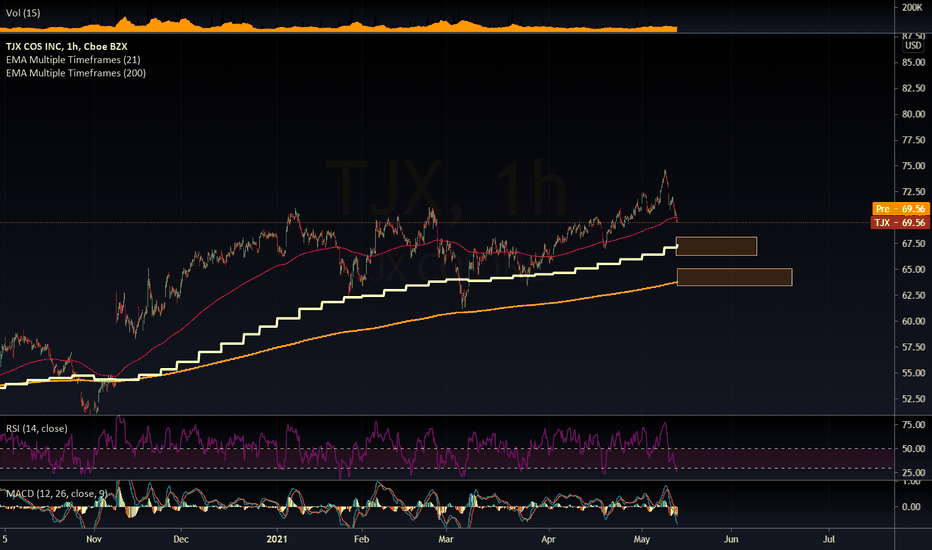Click the MACD 0.00 axis label
The image size is (932, 550).
(x=911, y=507)
